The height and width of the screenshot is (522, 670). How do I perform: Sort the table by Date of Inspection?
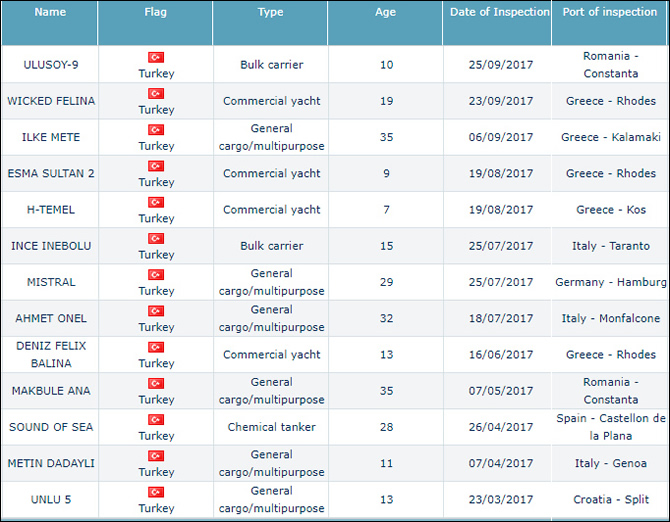(499, 13)
